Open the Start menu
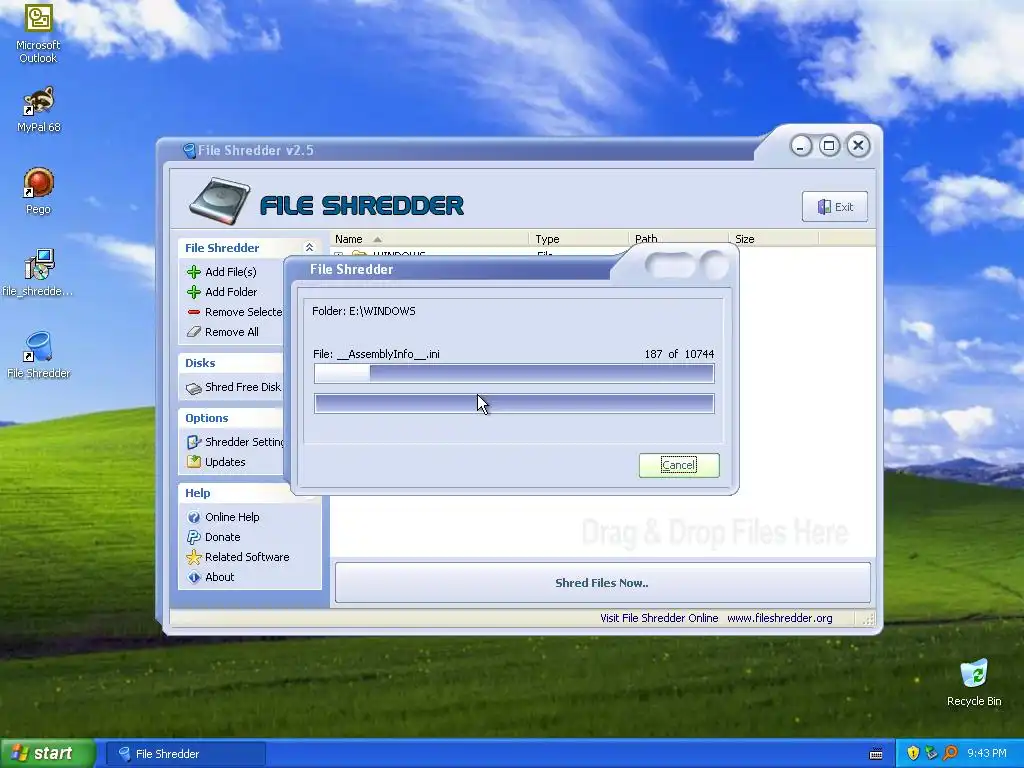 point(48,753)
